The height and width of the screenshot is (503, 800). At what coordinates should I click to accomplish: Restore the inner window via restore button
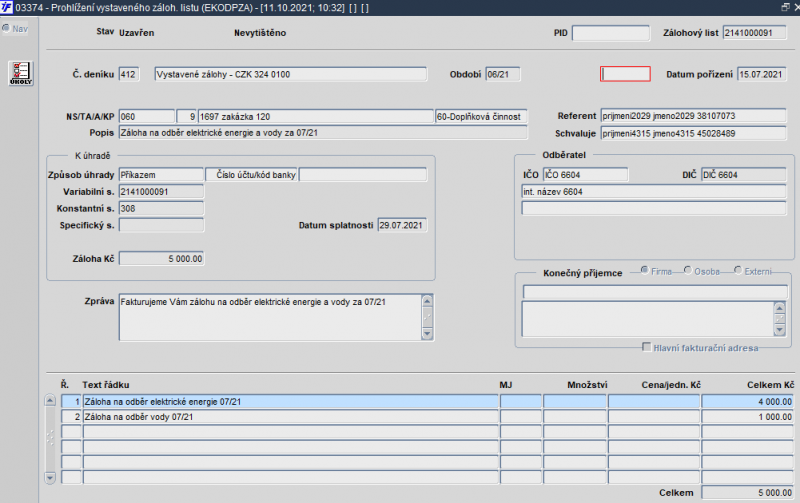785,7
